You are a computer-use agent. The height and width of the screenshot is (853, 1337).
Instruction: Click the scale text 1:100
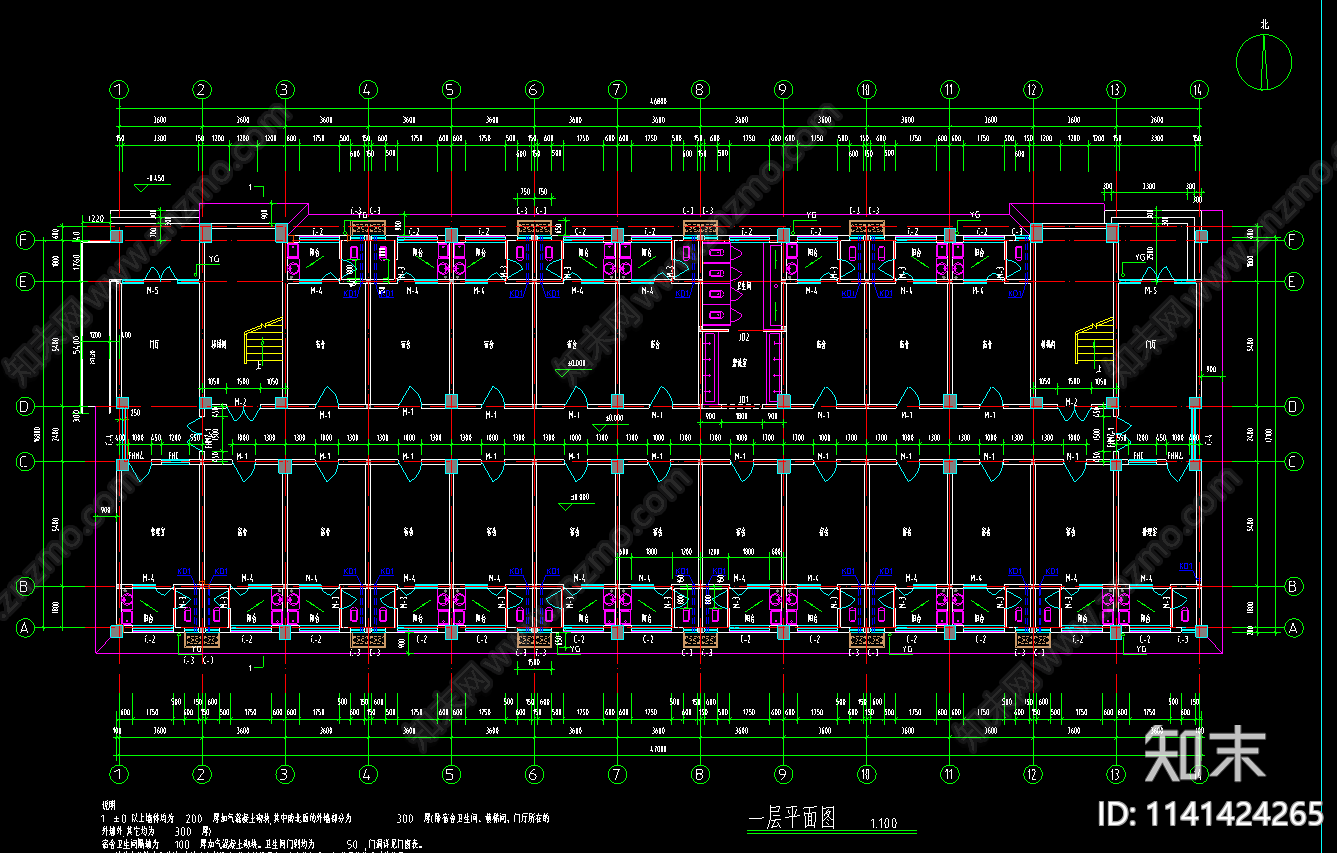point(884,824)
